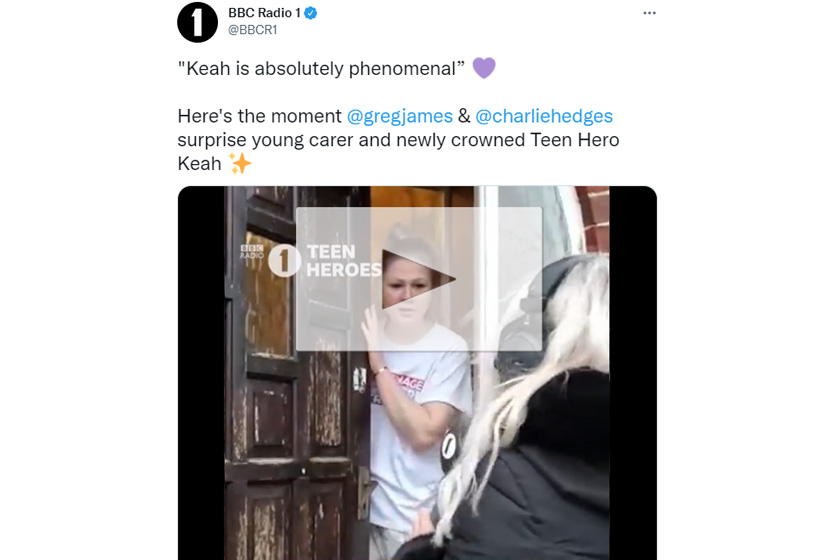This screenshot has height=560, width=840.
Task: Click the BBC Radio 1 display name
Action: 264,13
